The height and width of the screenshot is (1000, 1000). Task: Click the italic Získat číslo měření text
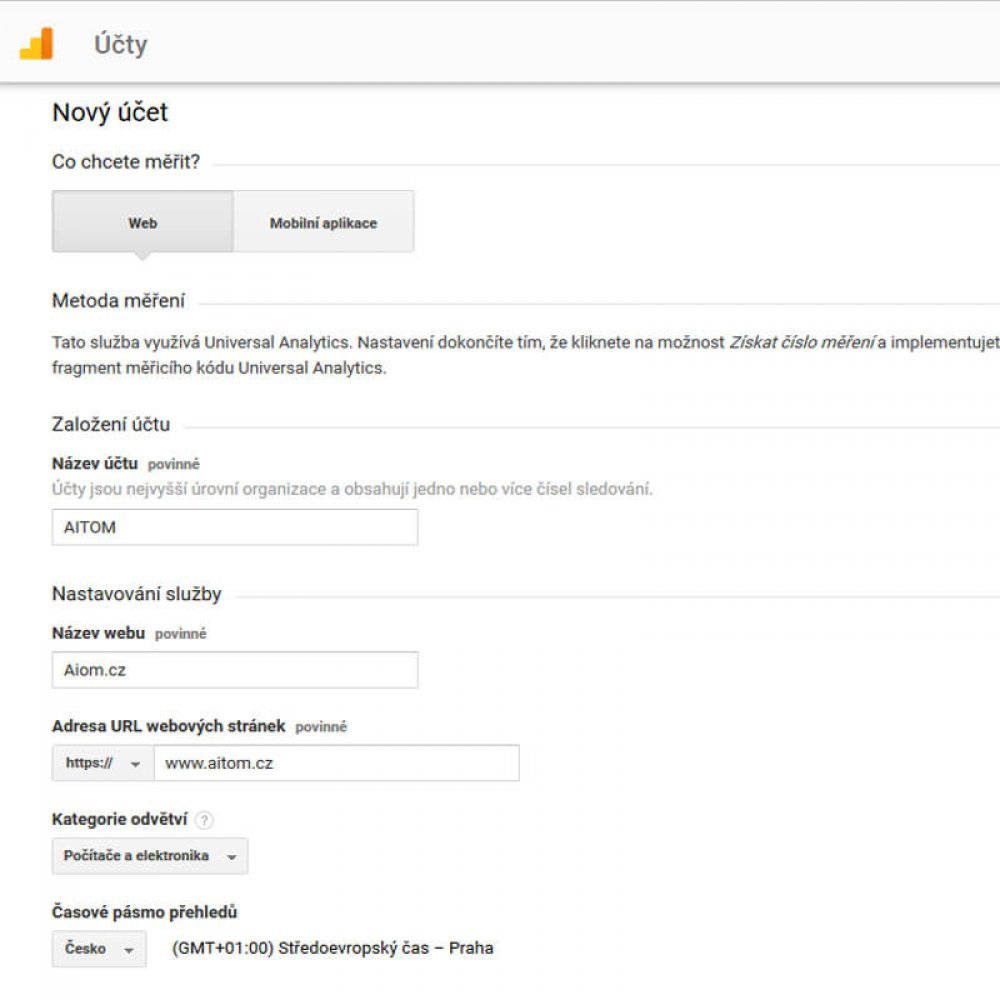(x=800, y=342)
